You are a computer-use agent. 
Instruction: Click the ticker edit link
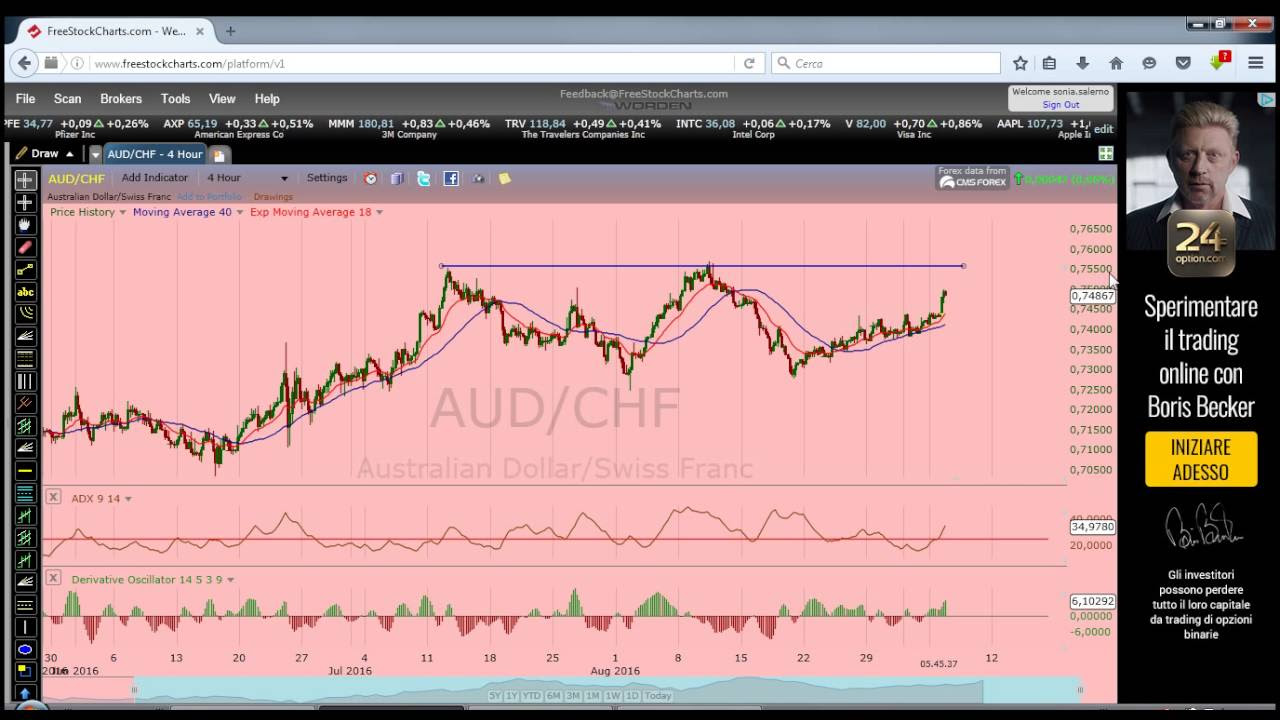[1103, 129]
